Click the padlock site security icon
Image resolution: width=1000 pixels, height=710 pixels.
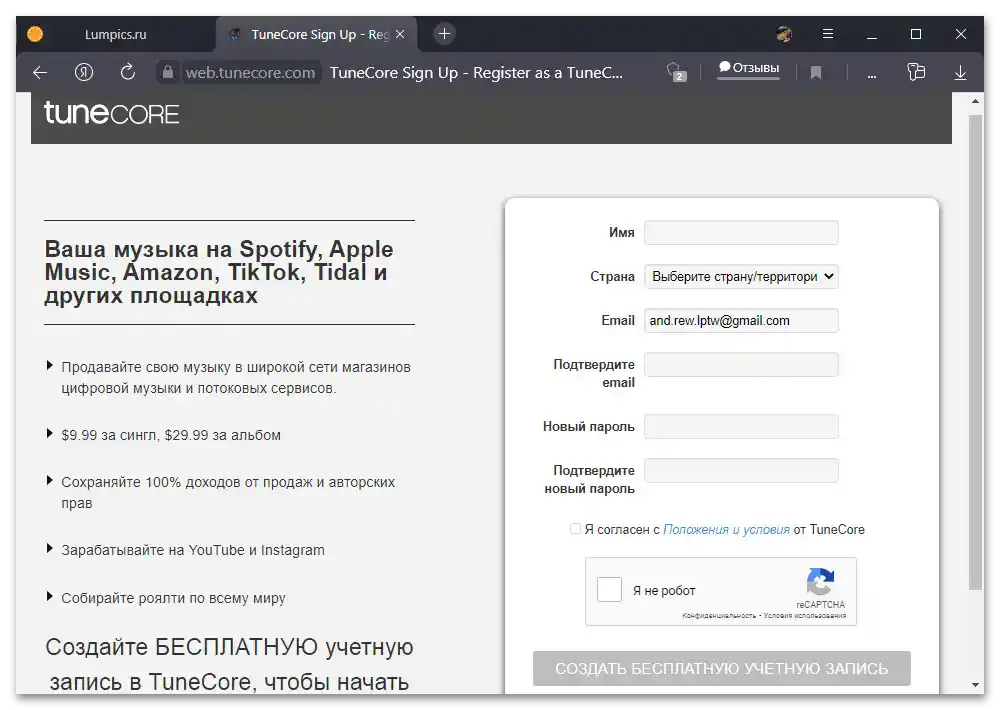point(168,72)
